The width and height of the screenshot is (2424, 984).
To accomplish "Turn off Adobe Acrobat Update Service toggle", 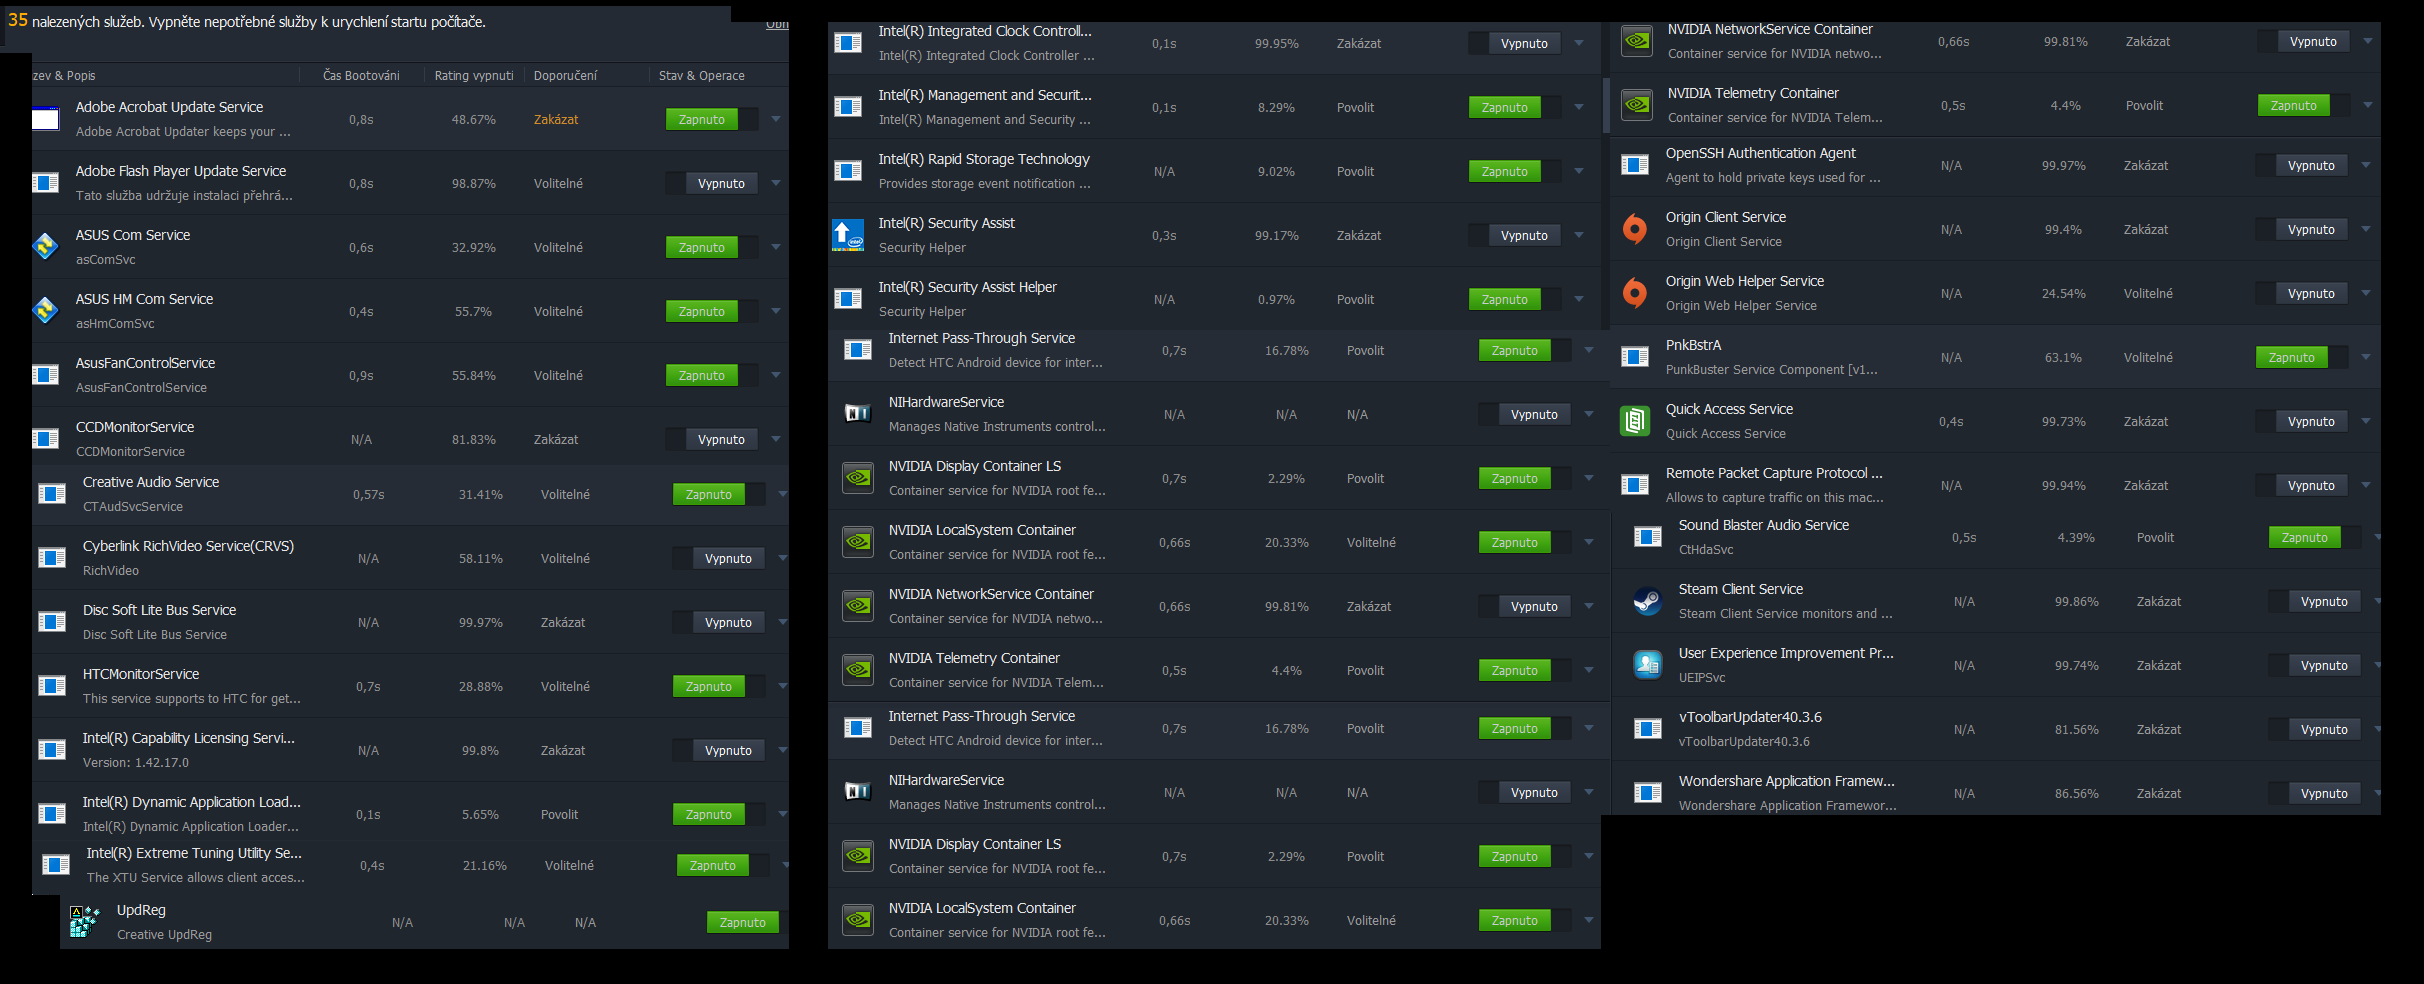I will pyautogui.click(x=712, y=119).
